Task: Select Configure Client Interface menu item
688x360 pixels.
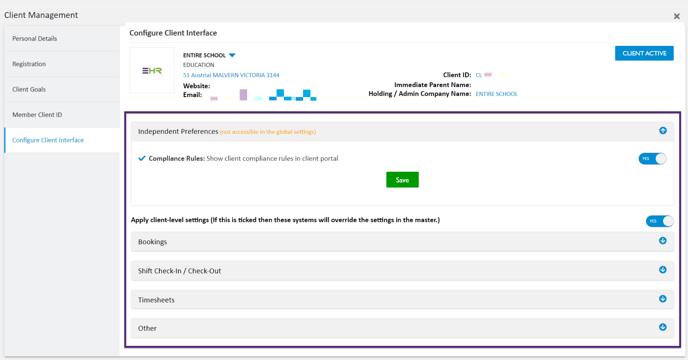Action: (x=62, y=140)
